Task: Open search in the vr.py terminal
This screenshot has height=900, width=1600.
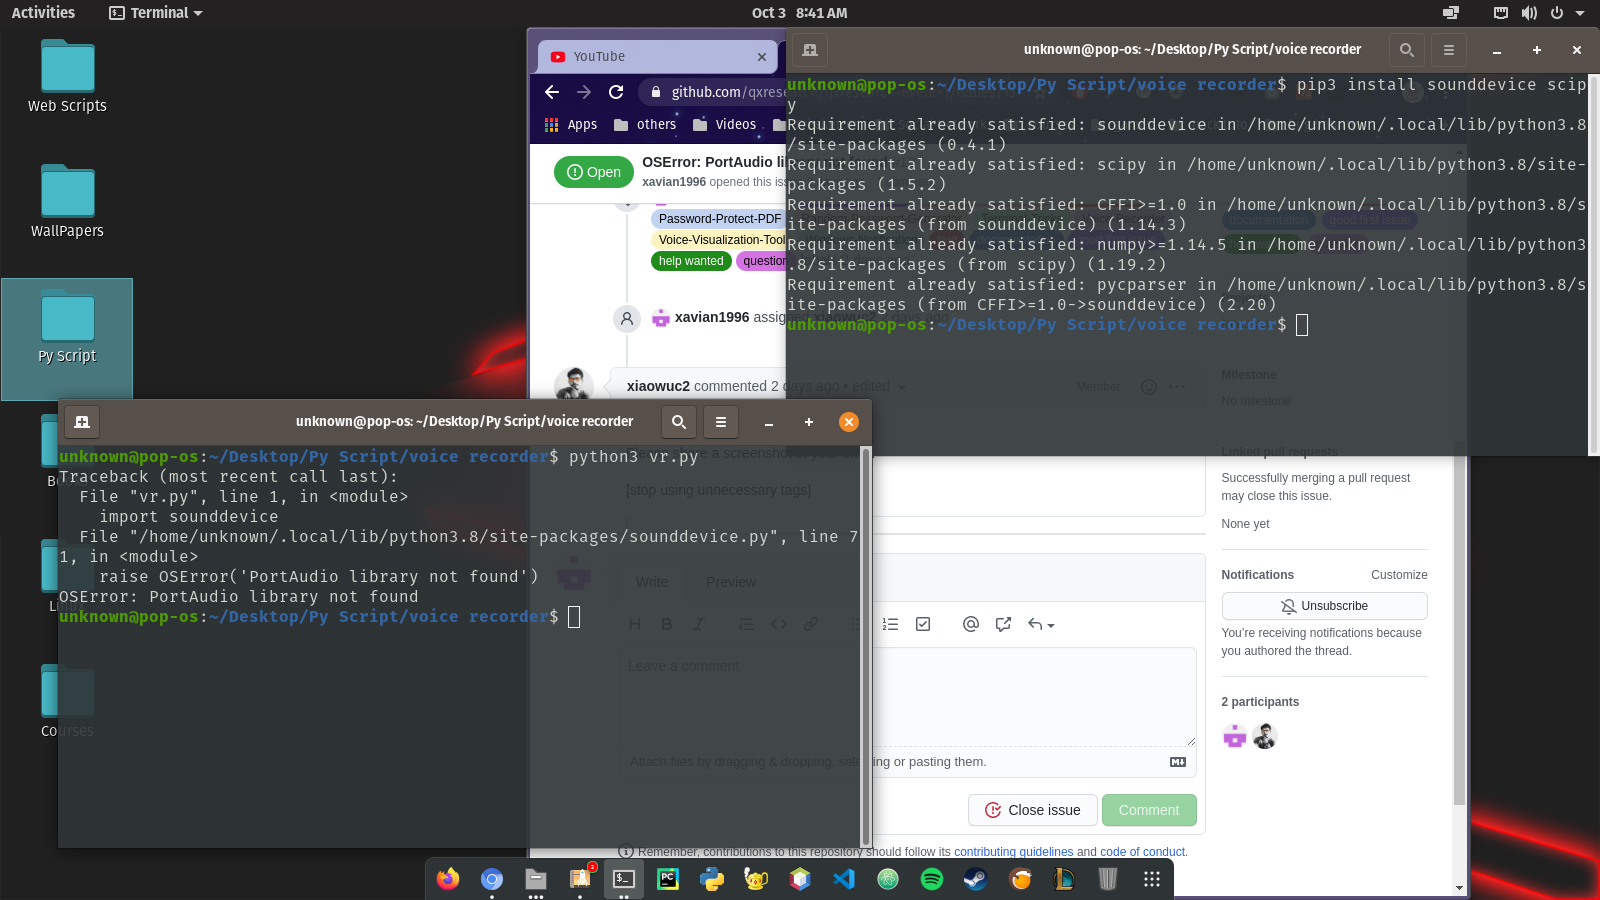Action: tap(679, 422)
